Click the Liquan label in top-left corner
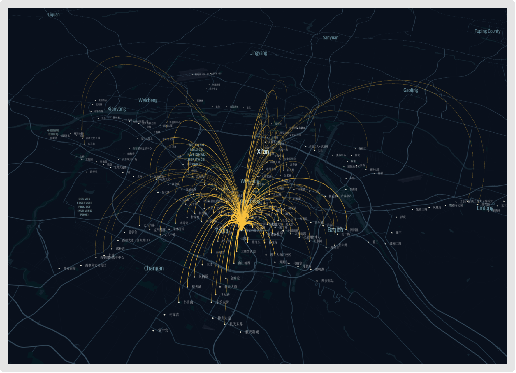The width and height of the screenshot is (516, 373). point(53,15)
